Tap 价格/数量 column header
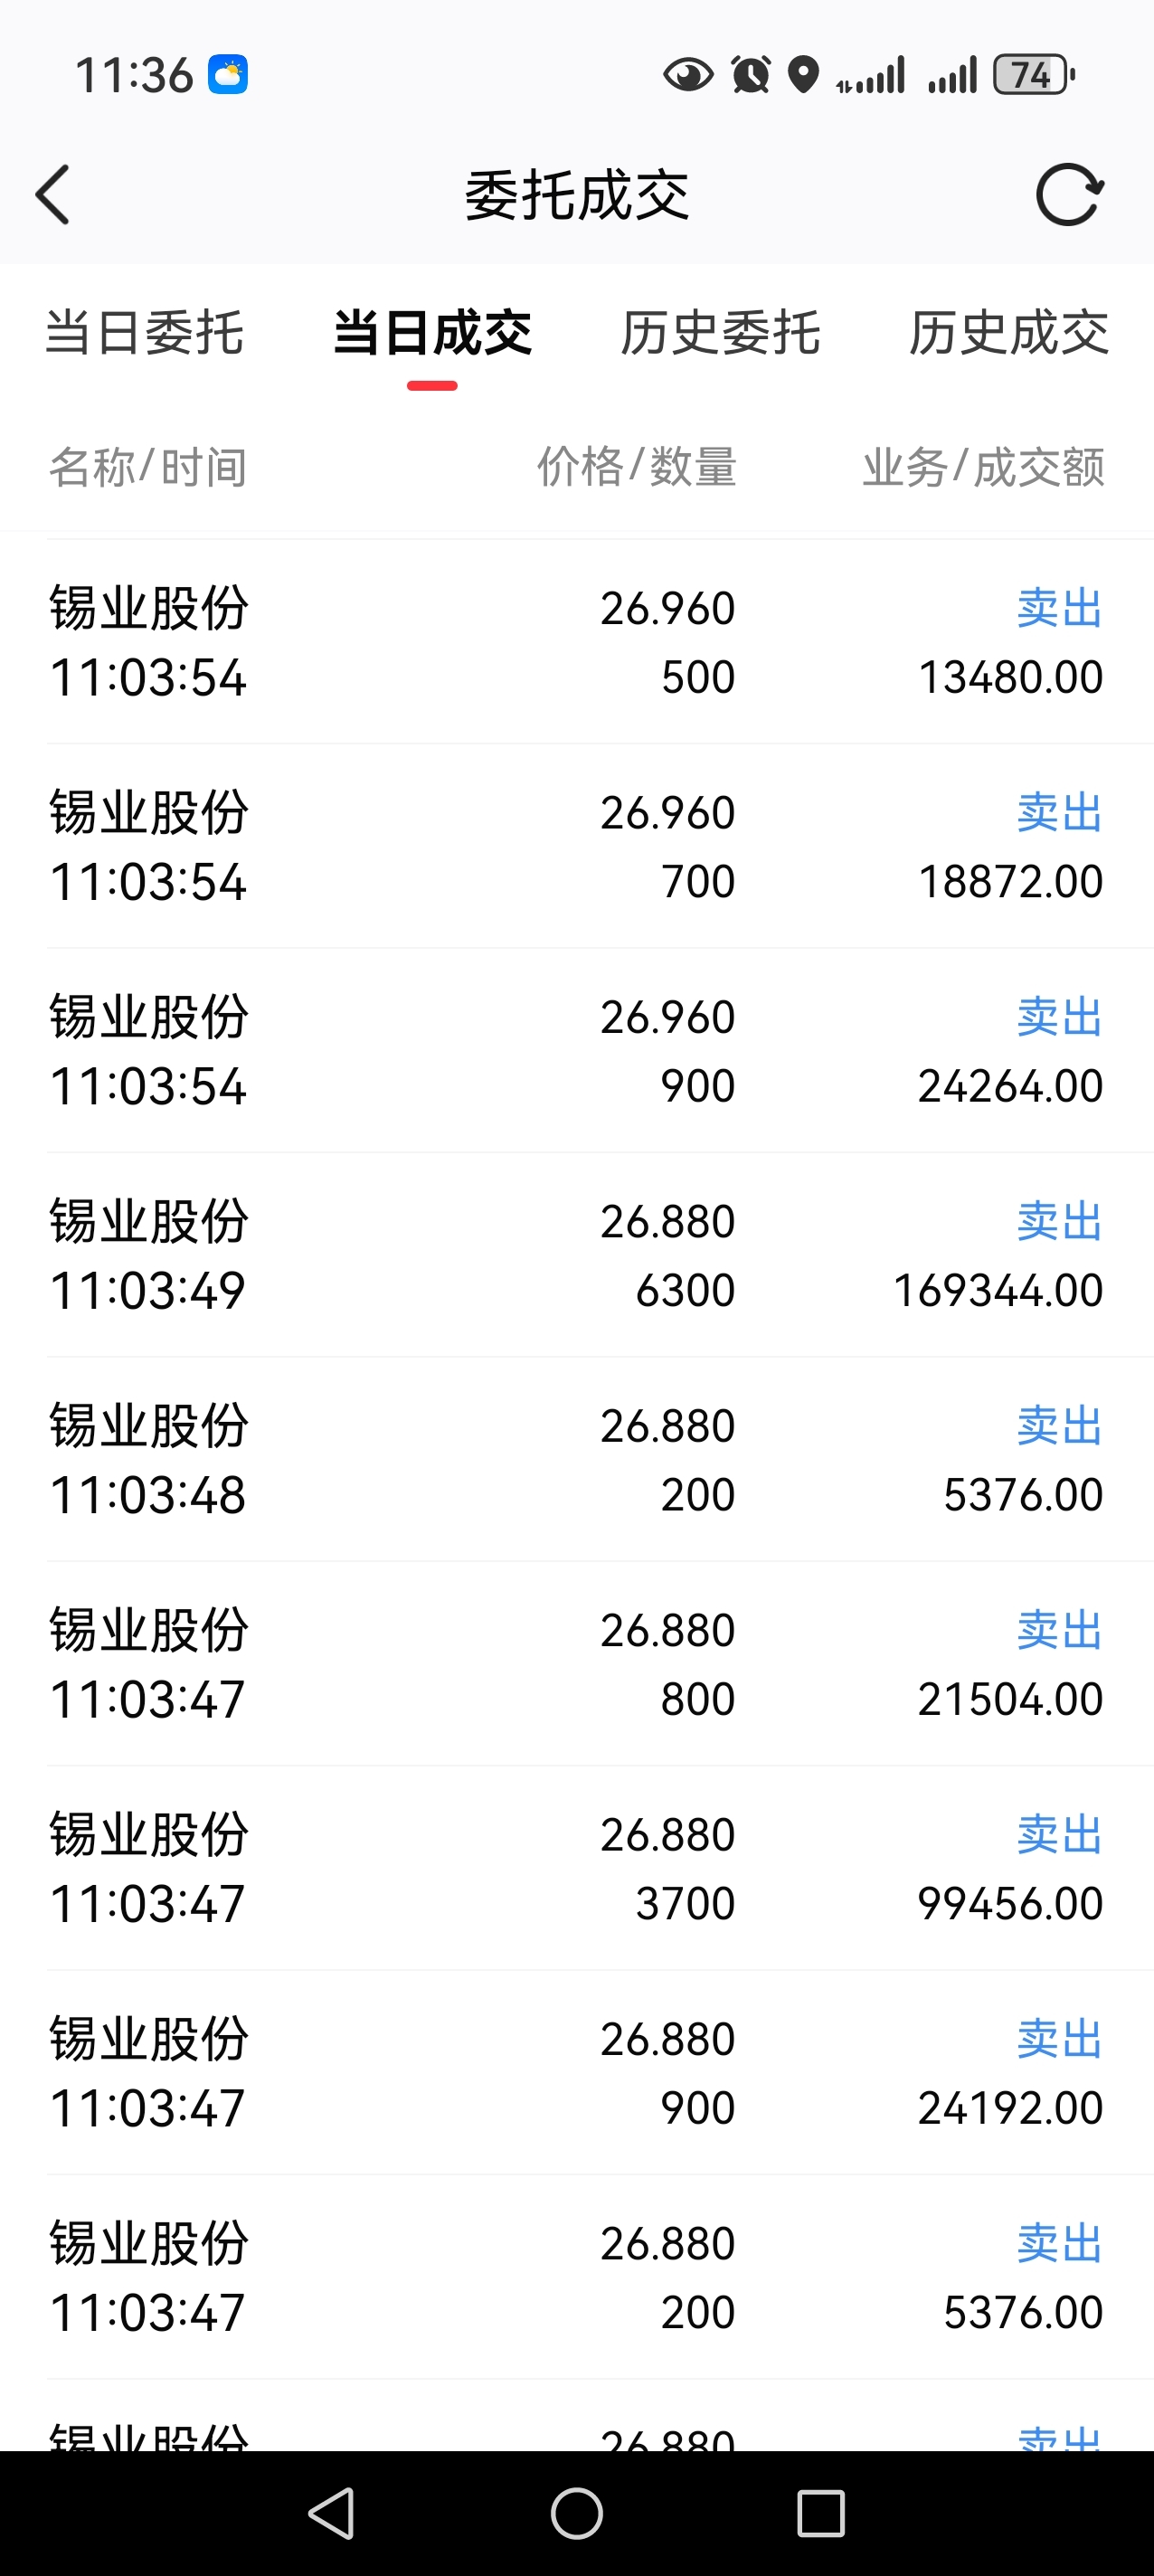The height and width of the screenshot is (2576, 1154). [x=637, y=467]
